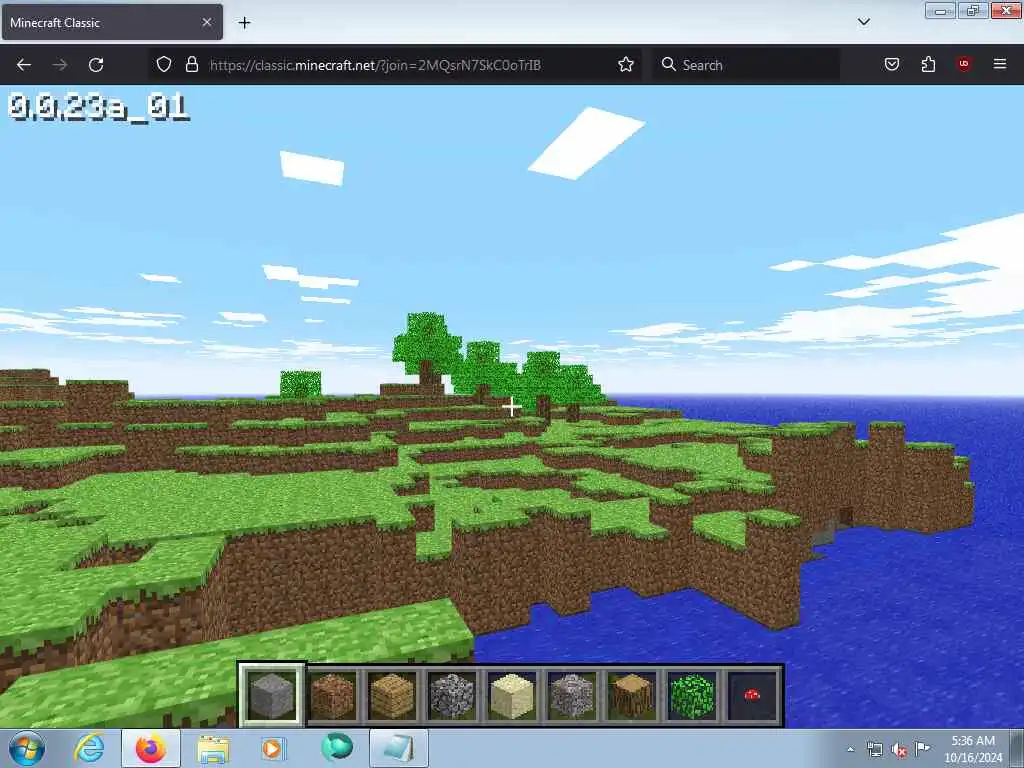Select the gravel block in hotbar
The image size is (1024, 768).
(x=572, y=696)
